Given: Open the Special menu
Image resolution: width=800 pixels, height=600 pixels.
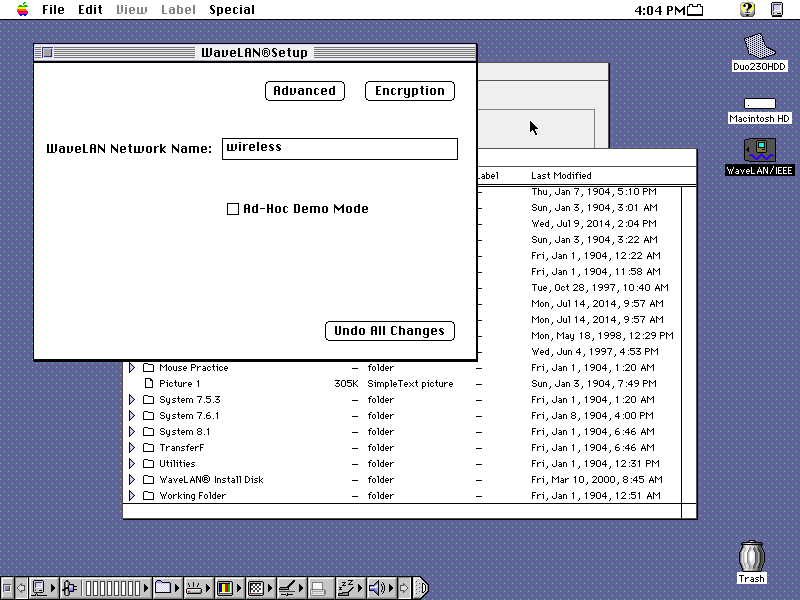Looking at the screenshot, I should (x=232, y=10).
